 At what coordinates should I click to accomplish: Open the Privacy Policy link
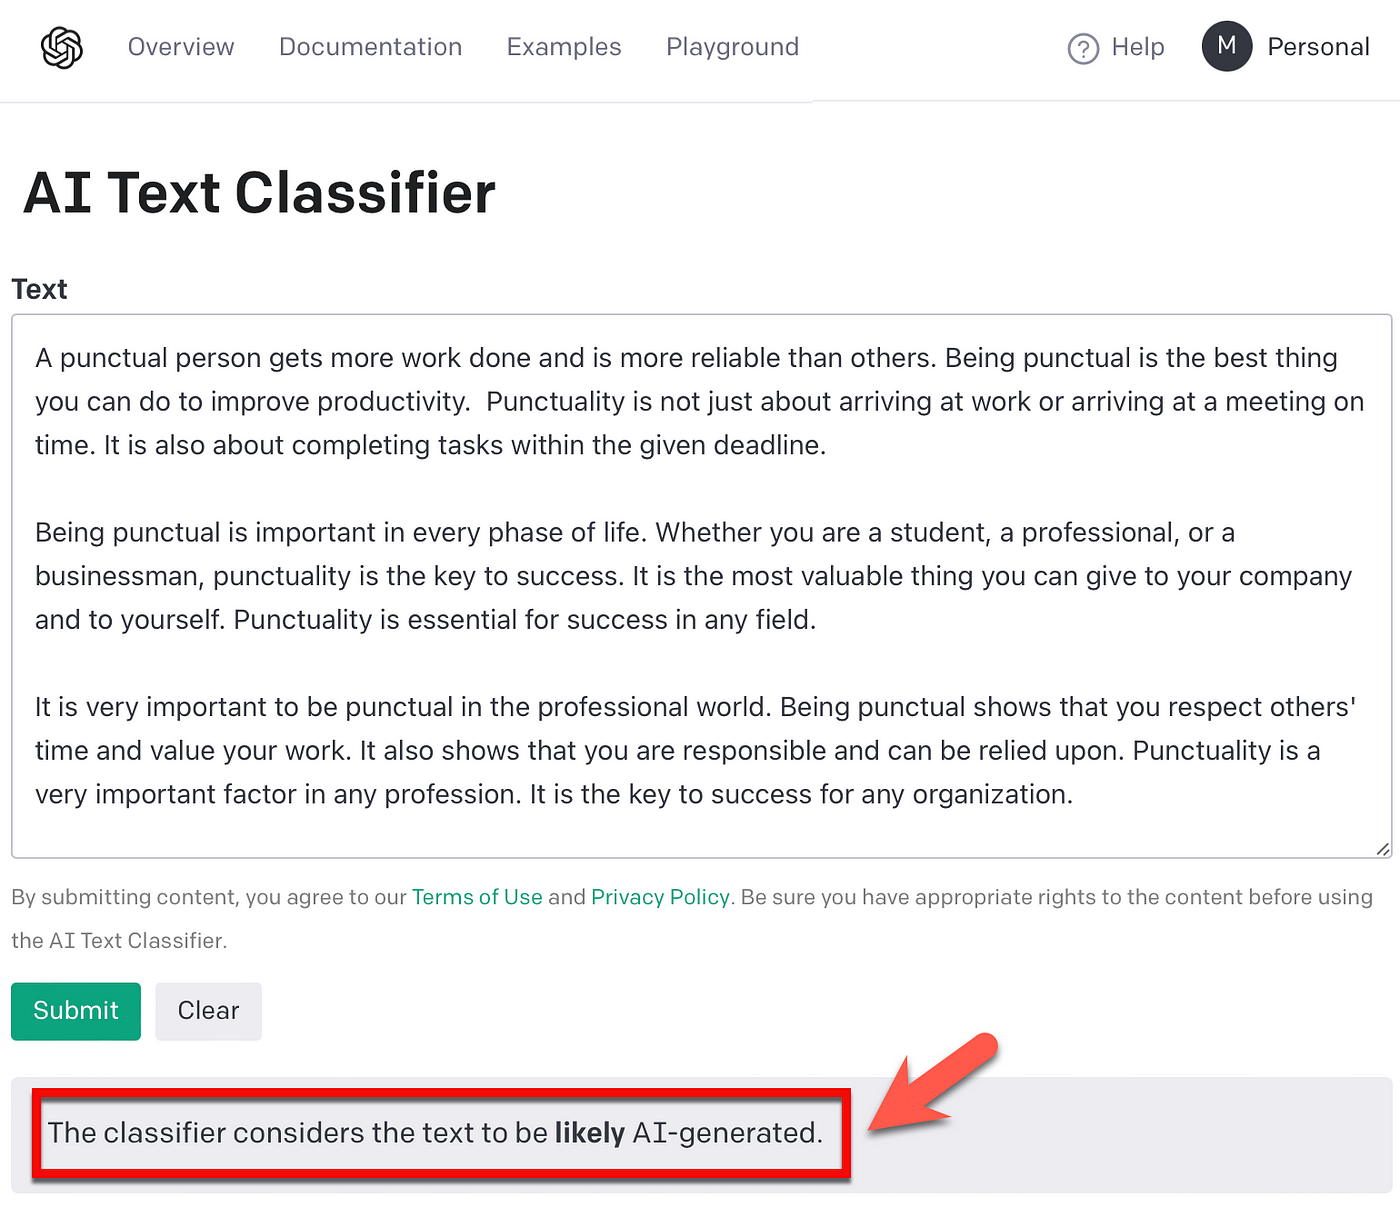(660, 897)
